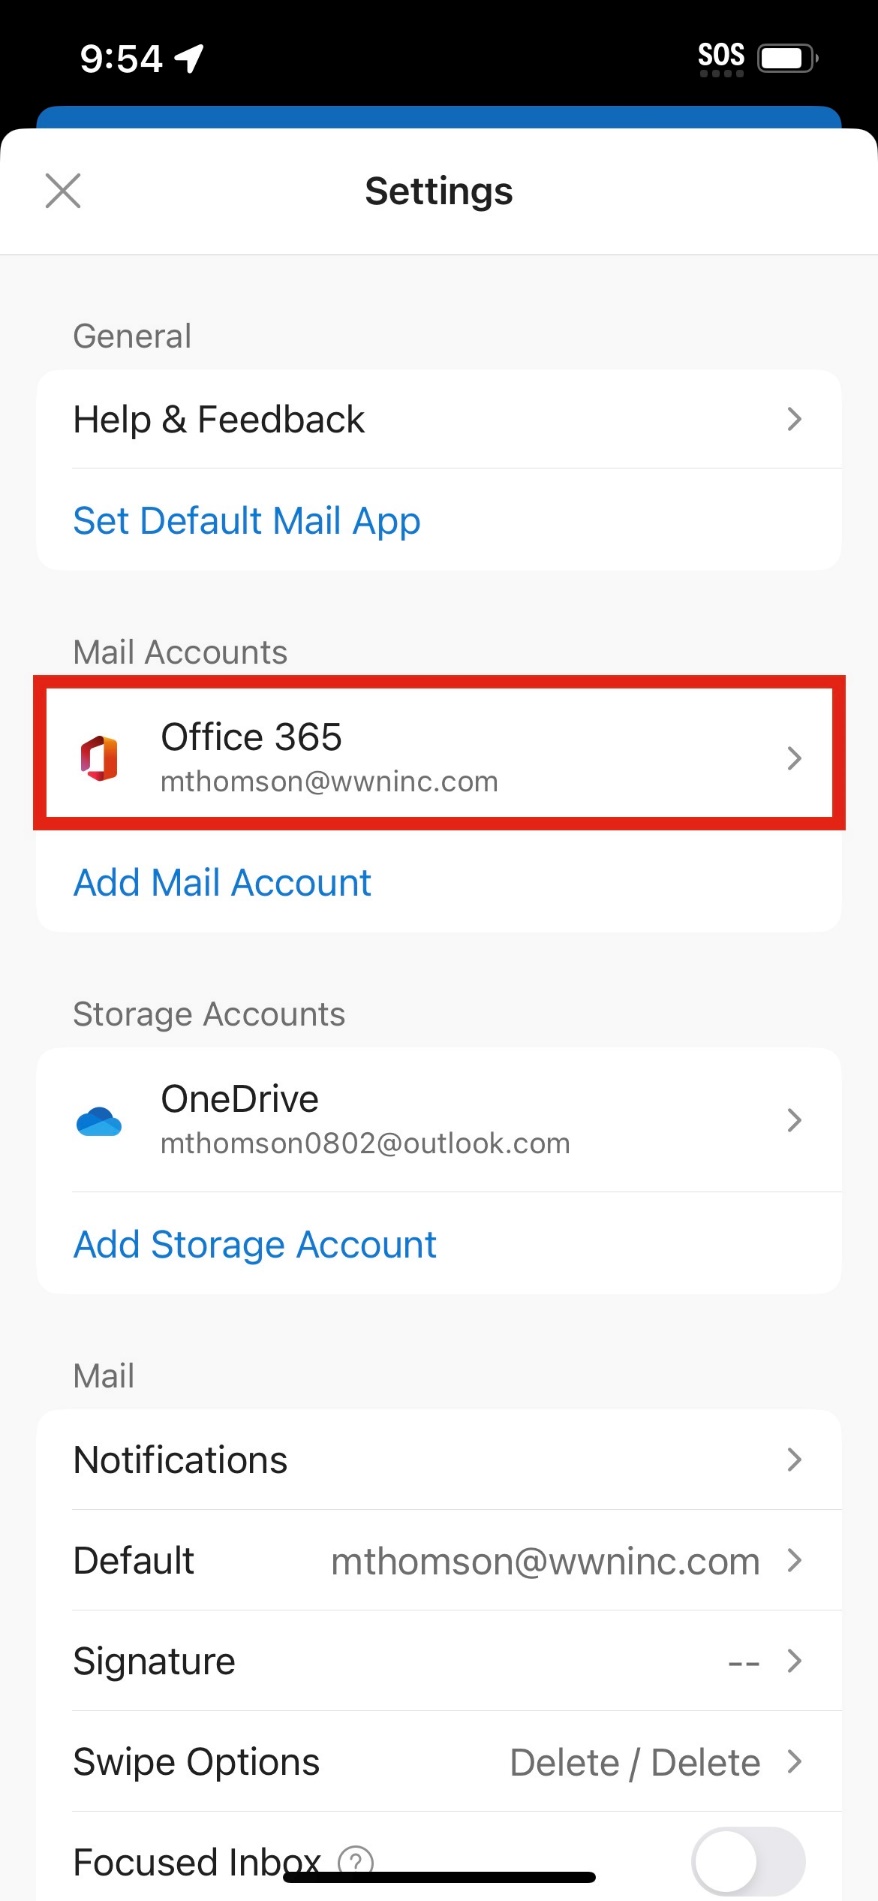The image size is (878, 1901).
Task: Tap mthomson0802@outlook.com email text
Action: click(365, 1143)
